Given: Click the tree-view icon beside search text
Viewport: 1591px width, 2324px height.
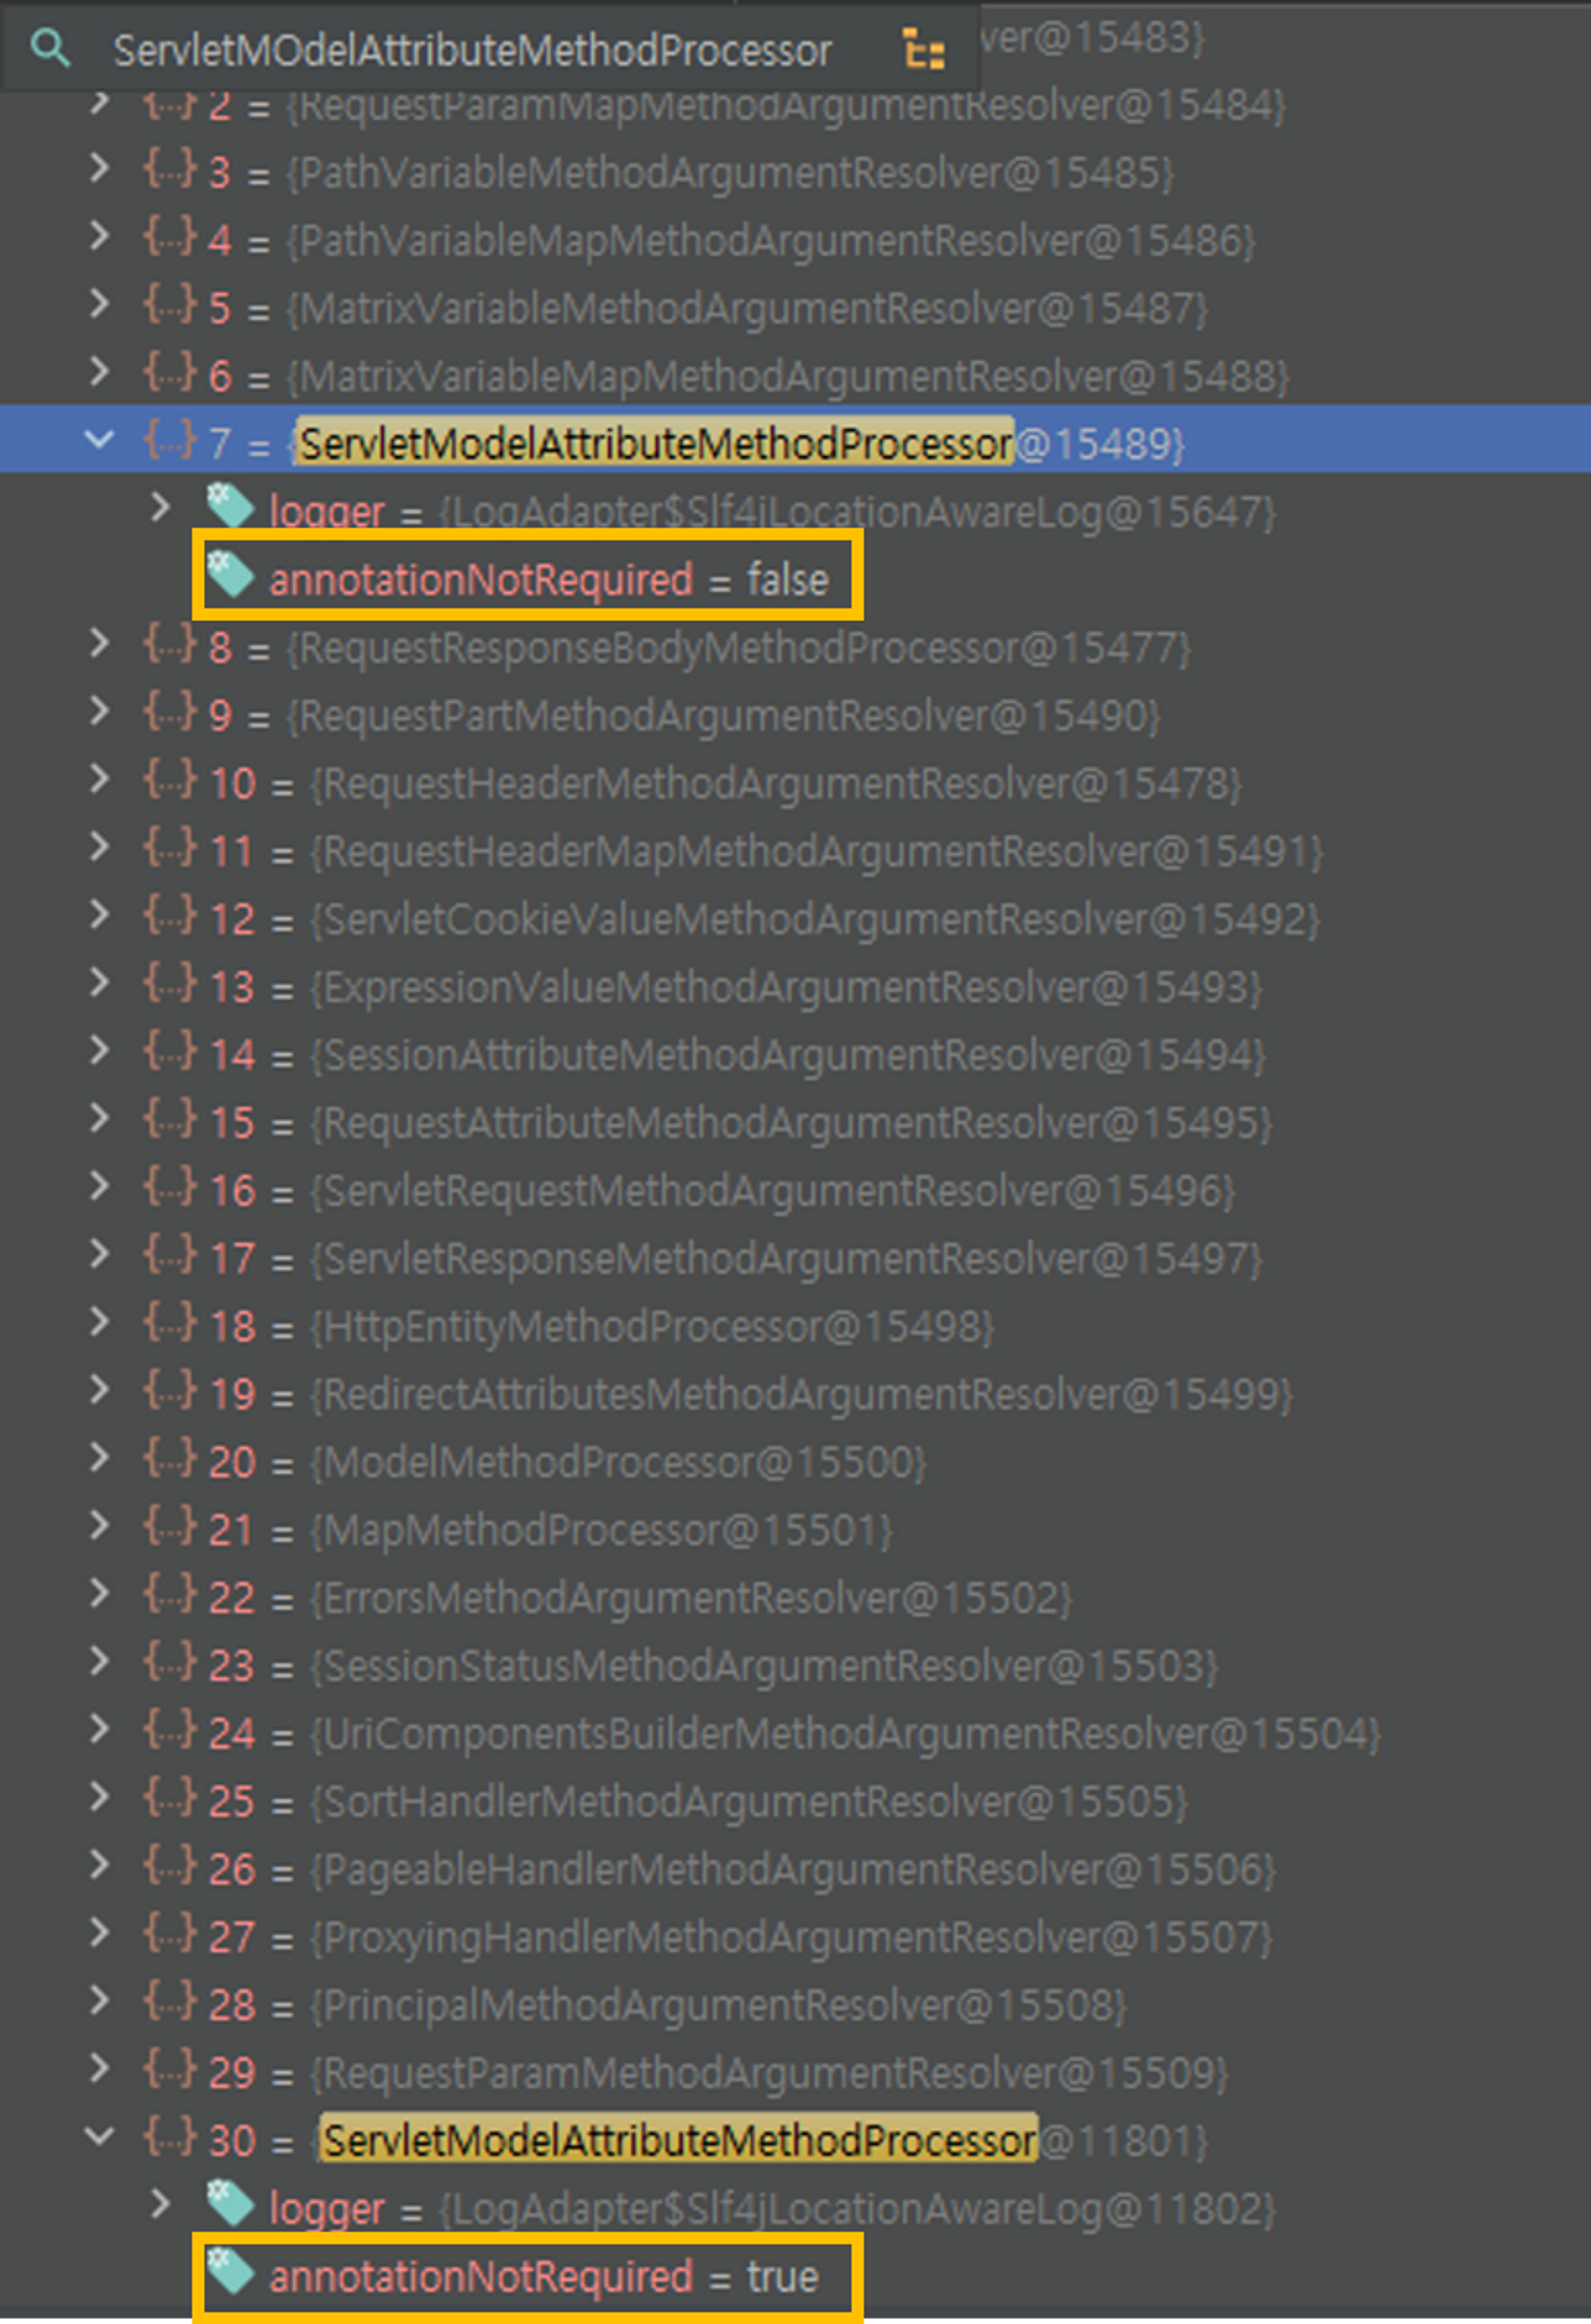Looking at the screenshot, I should coord(922,49).
